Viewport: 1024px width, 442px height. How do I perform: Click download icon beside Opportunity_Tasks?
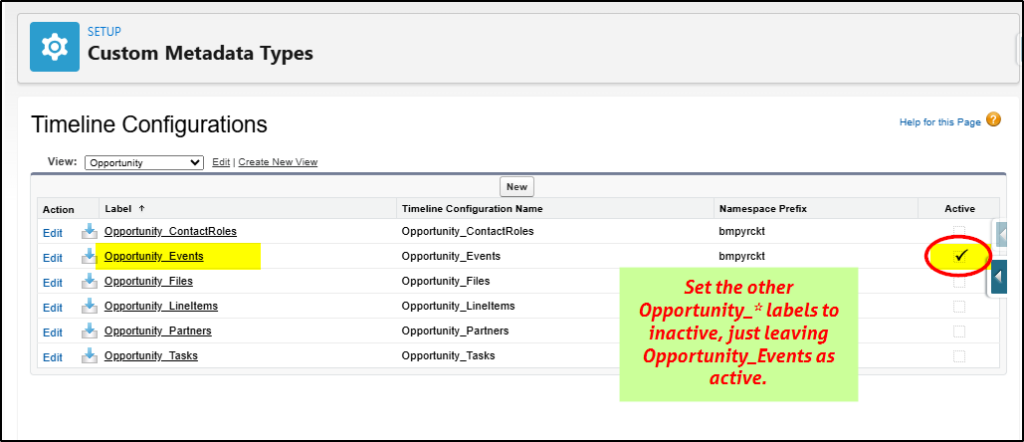tap(89, 357)
